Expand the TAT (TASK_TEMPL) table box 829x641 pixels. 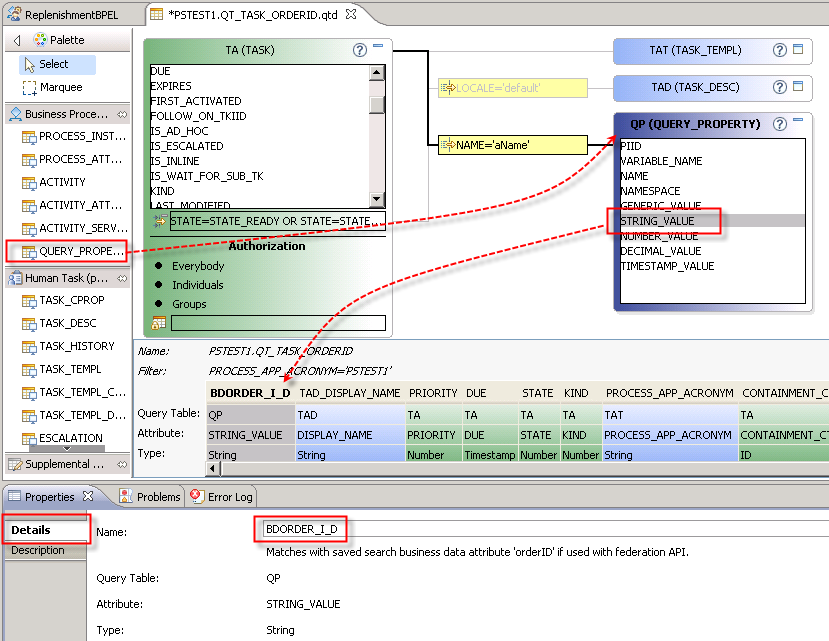pyautogui.click(x=798, y=49)
